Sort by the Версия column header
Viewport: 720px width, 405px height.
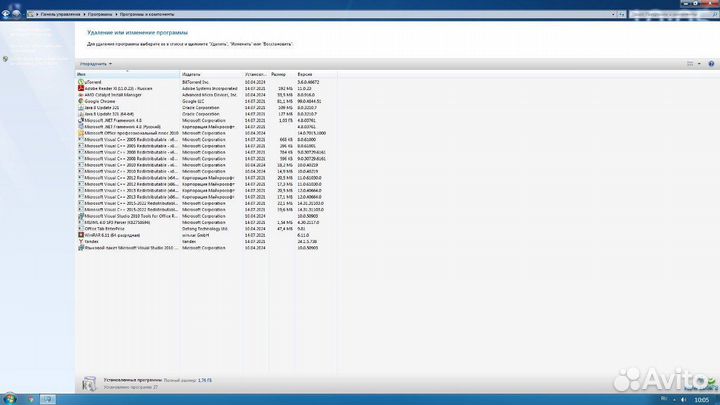305,74
